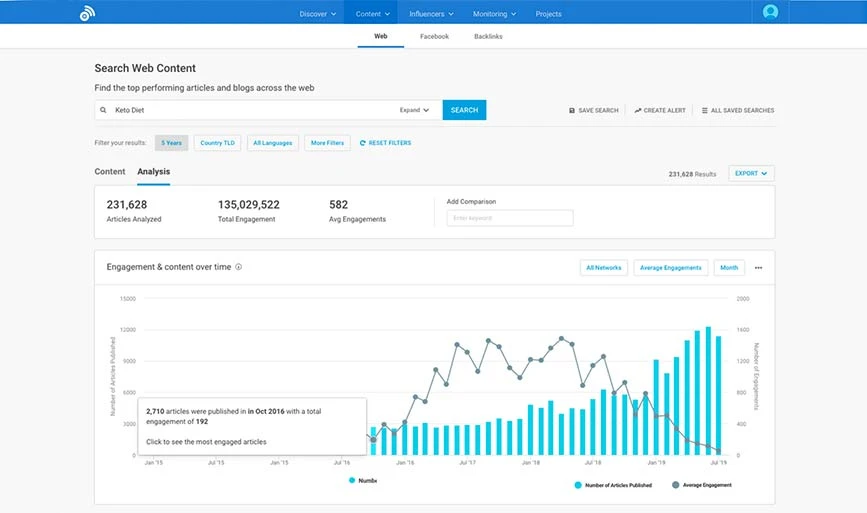The width and height of the screenshot is (867, 513).
Task: Open the Export dropdown
Action: point(751,173)
